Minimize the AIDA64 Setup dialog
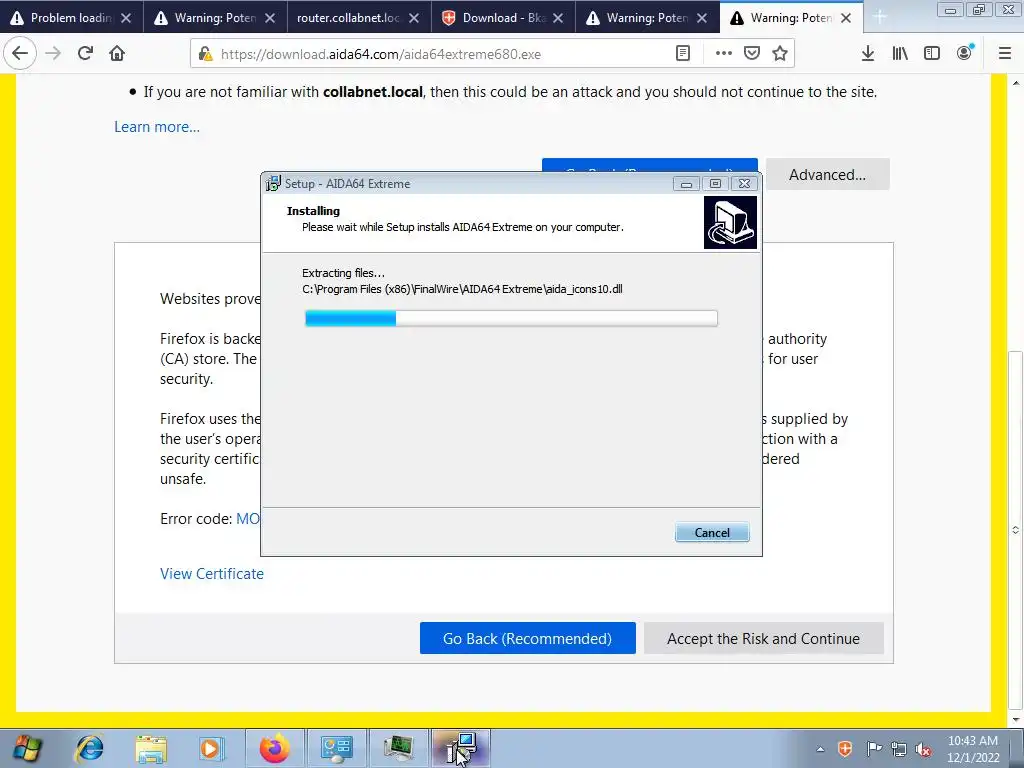 686,184
